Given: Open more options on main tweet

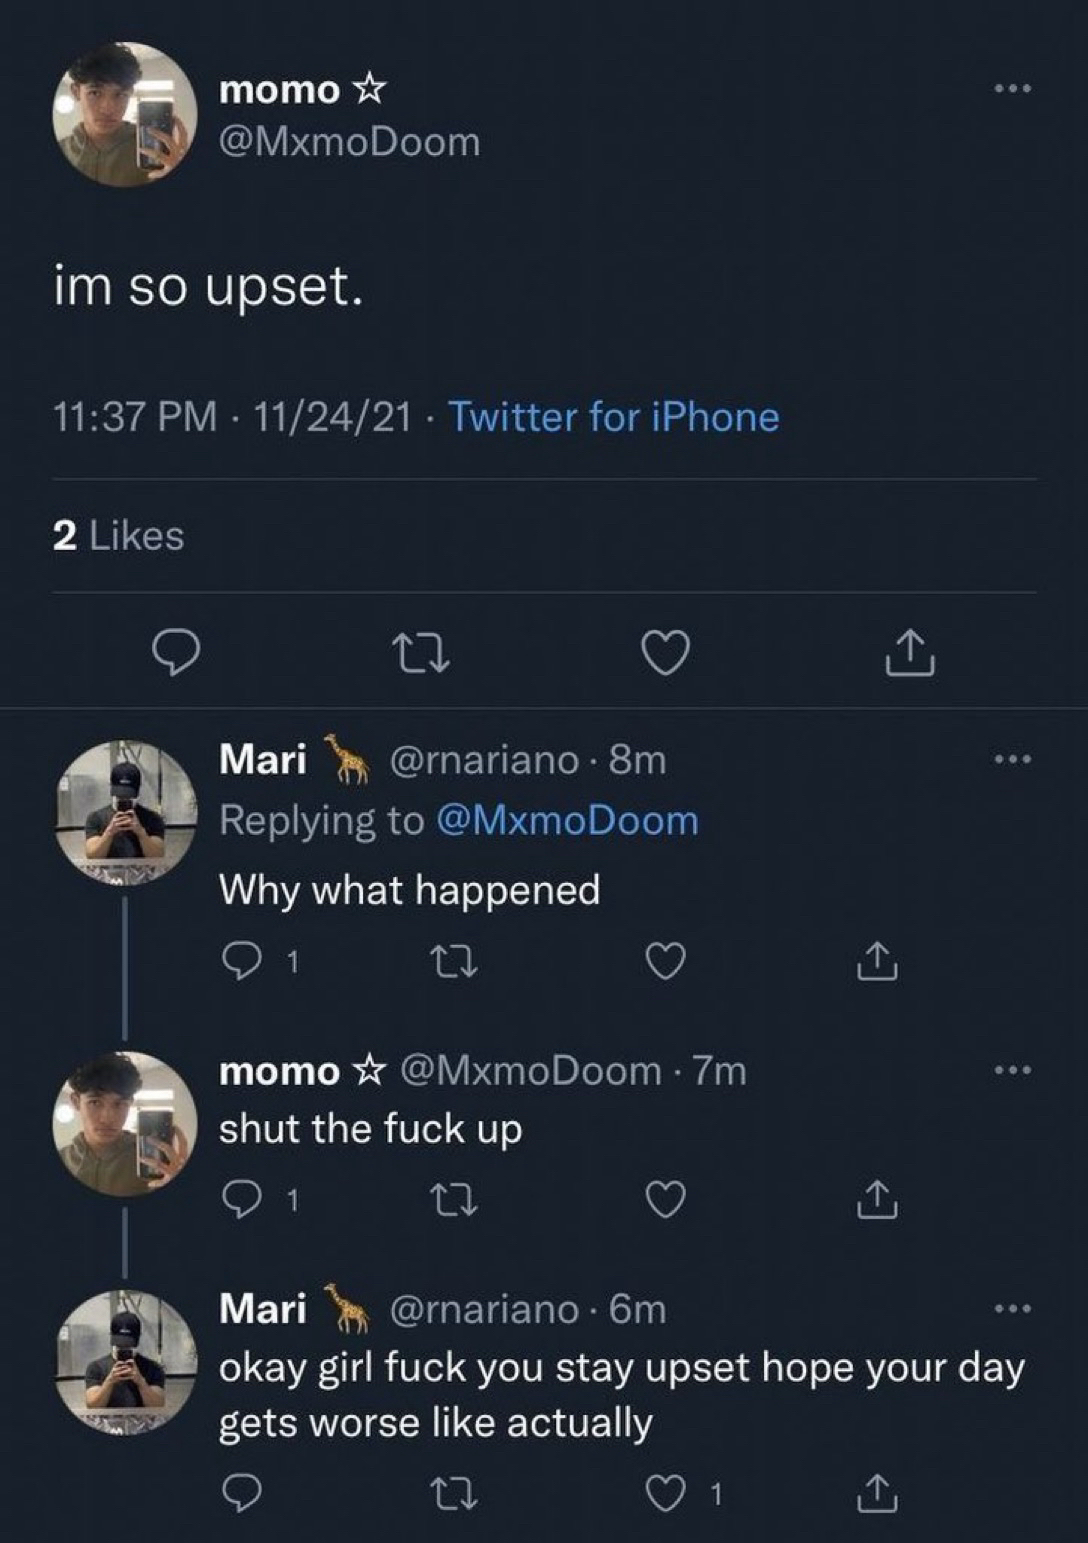Looking at the screenshot, I should (1012, 89).
